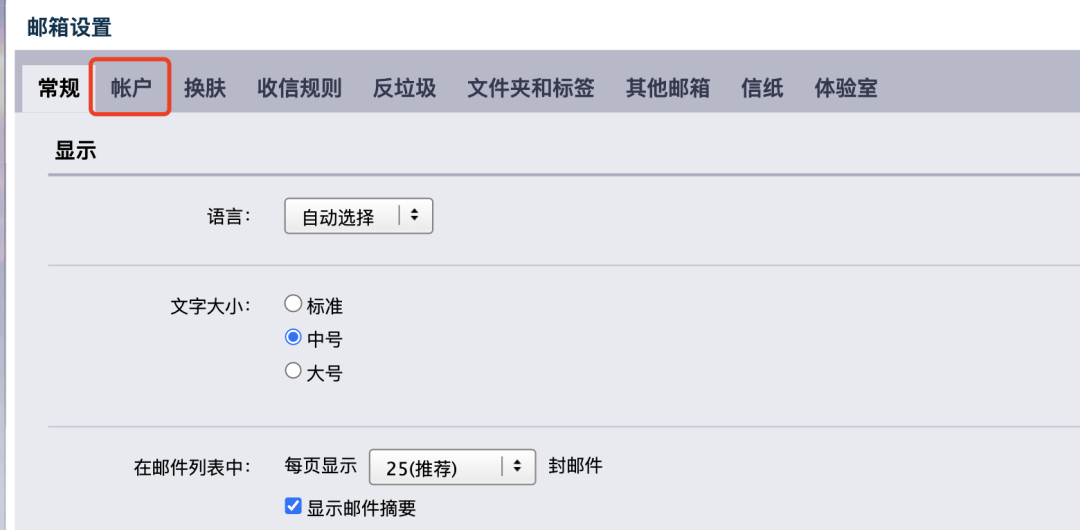1080x530 pixels.
Task: Expand the 语言 自动选择 dropdown
Action: pos(358,216)
